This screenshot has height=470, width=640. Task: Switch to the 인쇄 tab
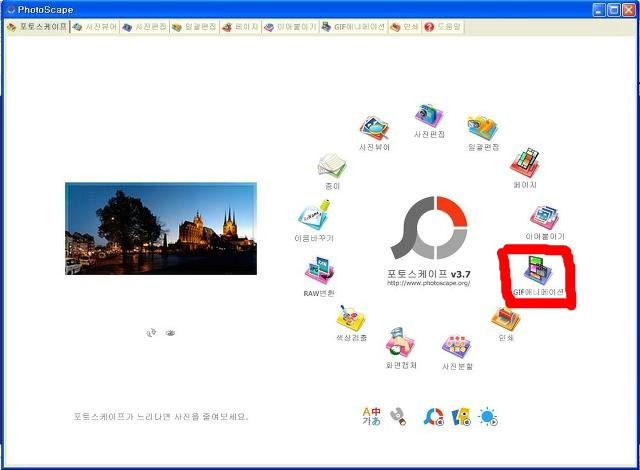pyautogui.click(x=404, y=27)
